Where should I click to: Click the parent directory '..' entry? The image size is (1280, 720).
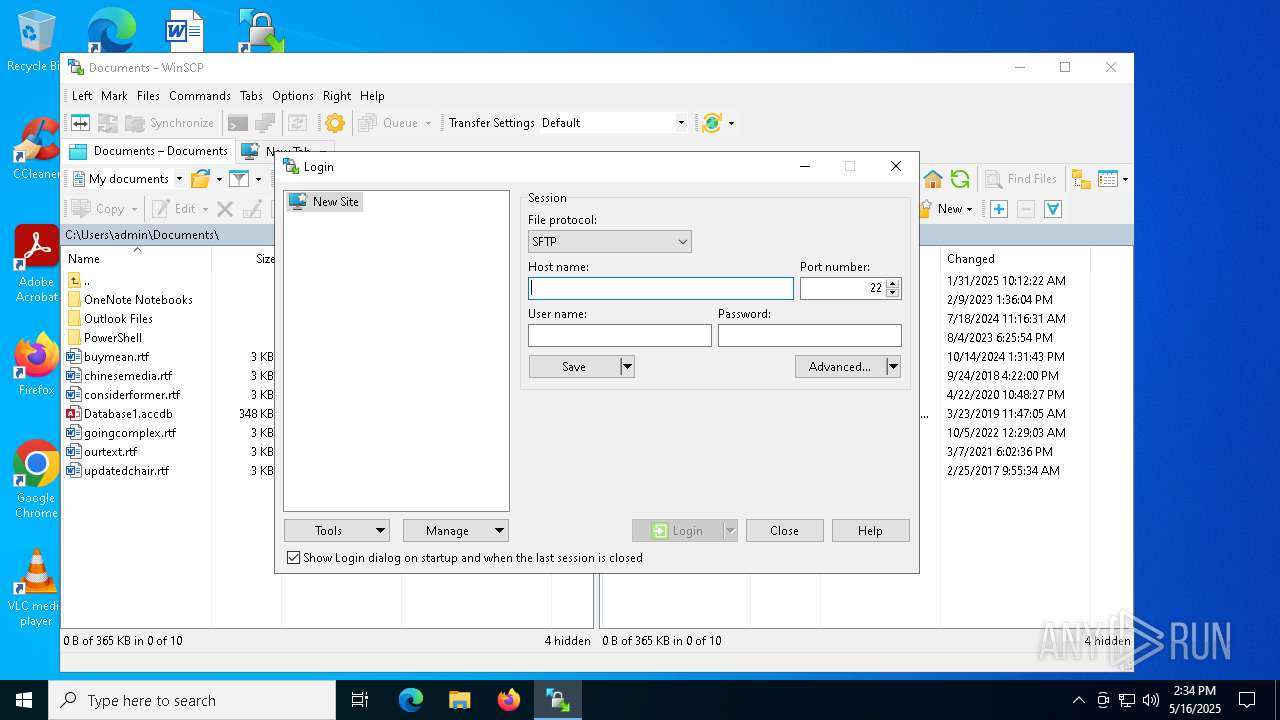(86, 281)
